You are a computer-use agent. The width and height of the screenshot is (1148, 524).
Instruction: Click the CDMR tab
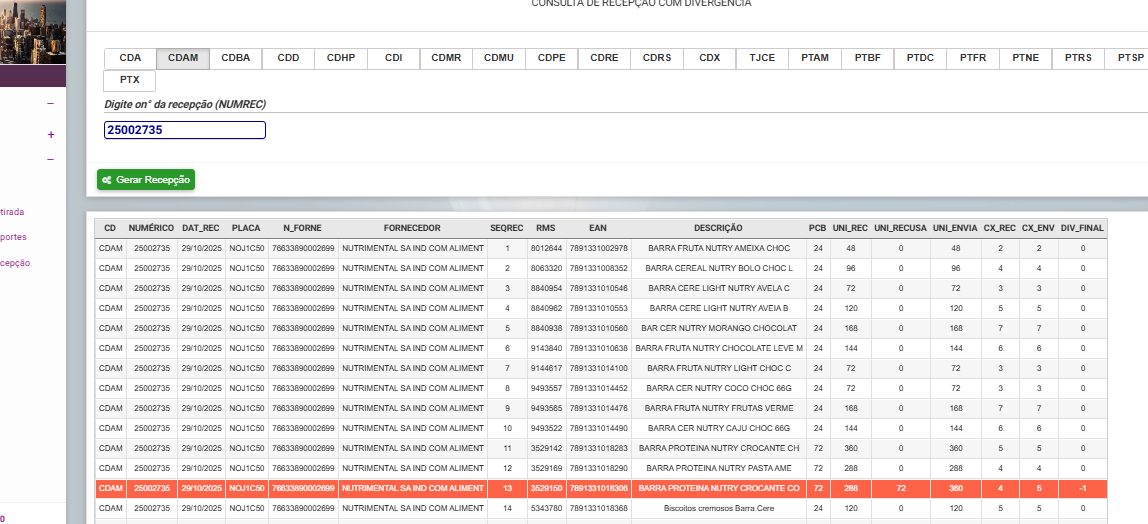[x=446, y=58]
